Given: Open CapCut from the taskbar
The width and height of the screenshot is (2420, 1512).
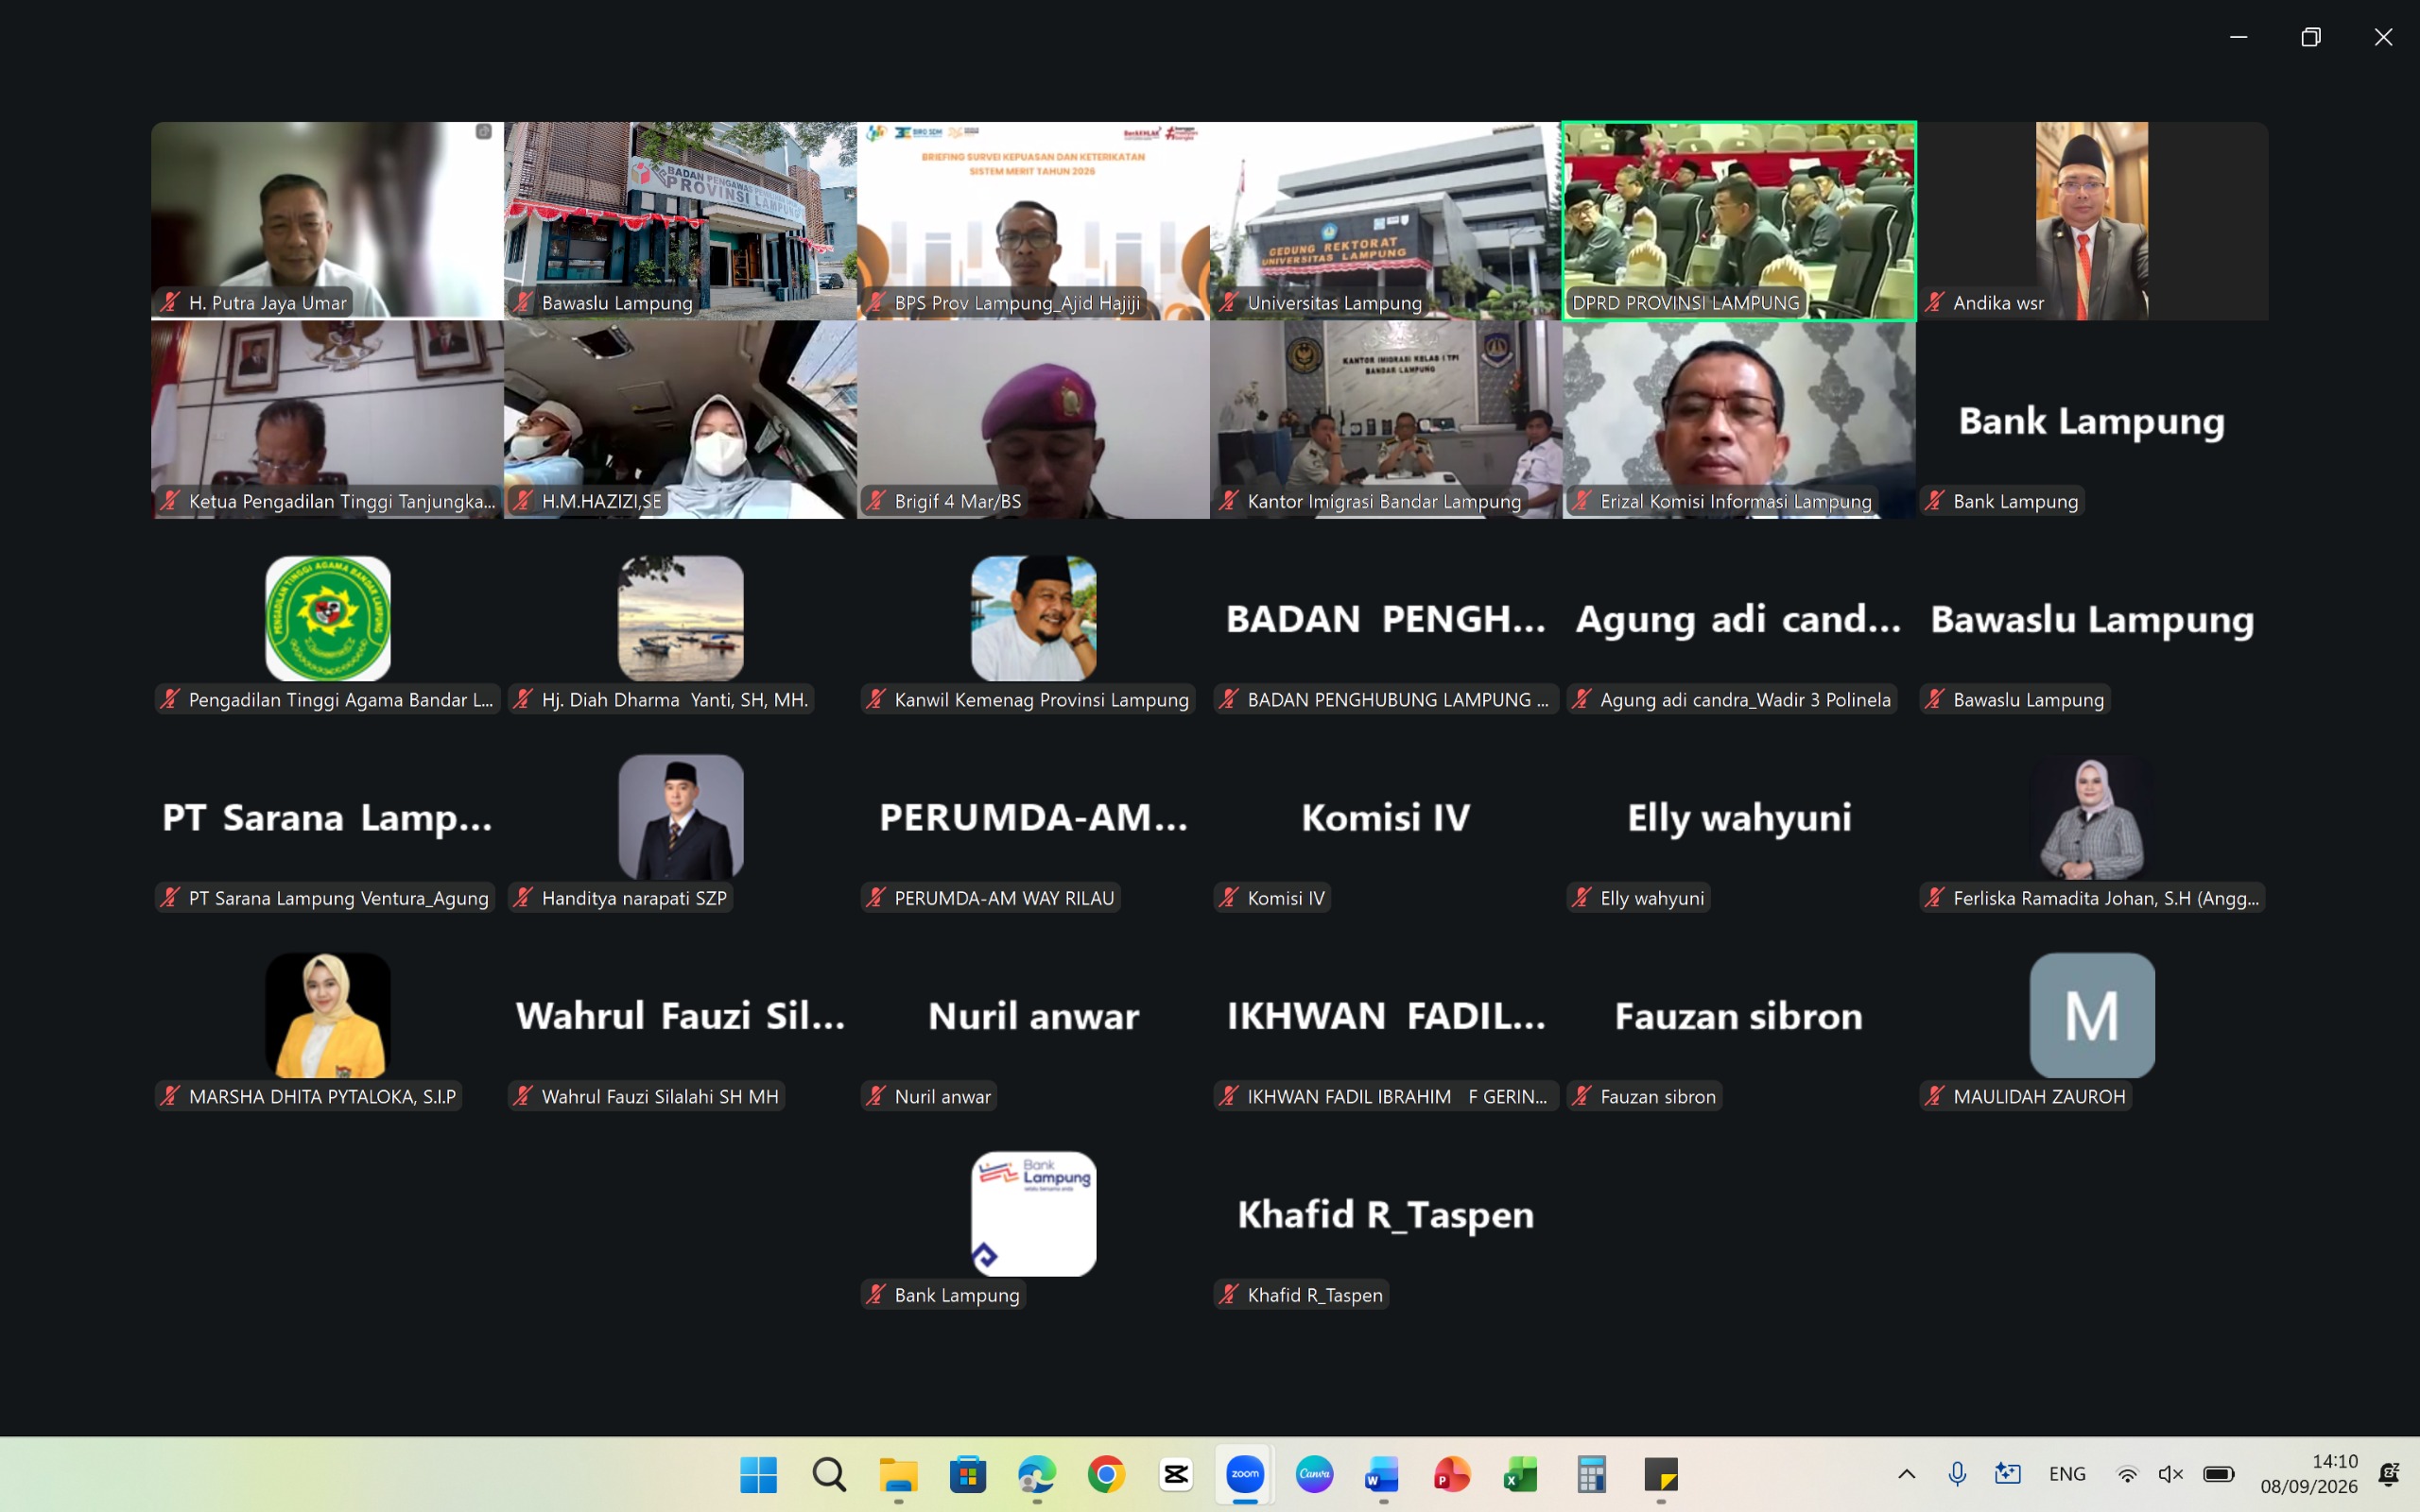Looking at the screenshot, I should (1176, 1474).
